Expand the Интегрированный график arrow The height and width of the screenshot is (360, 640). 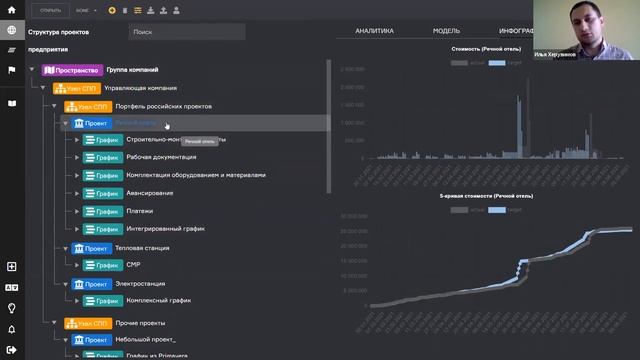point(77,229)
